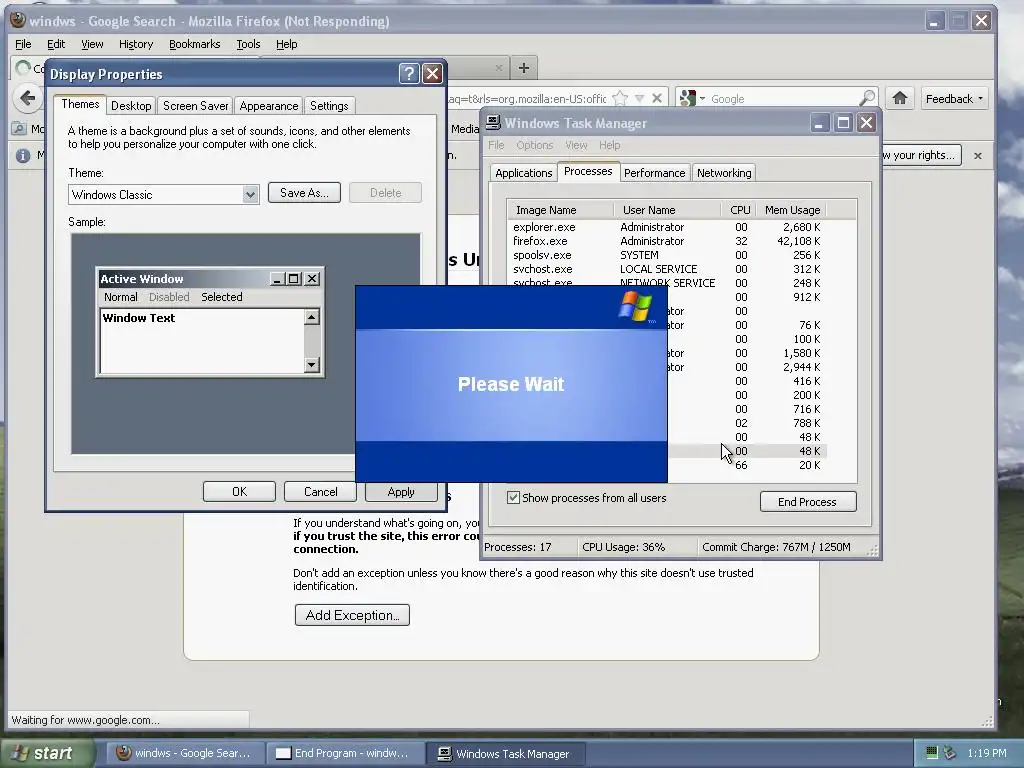Select spoolsv.exe process row
The height and width of the screenshot is (768, 1024).
coord(667,255)
